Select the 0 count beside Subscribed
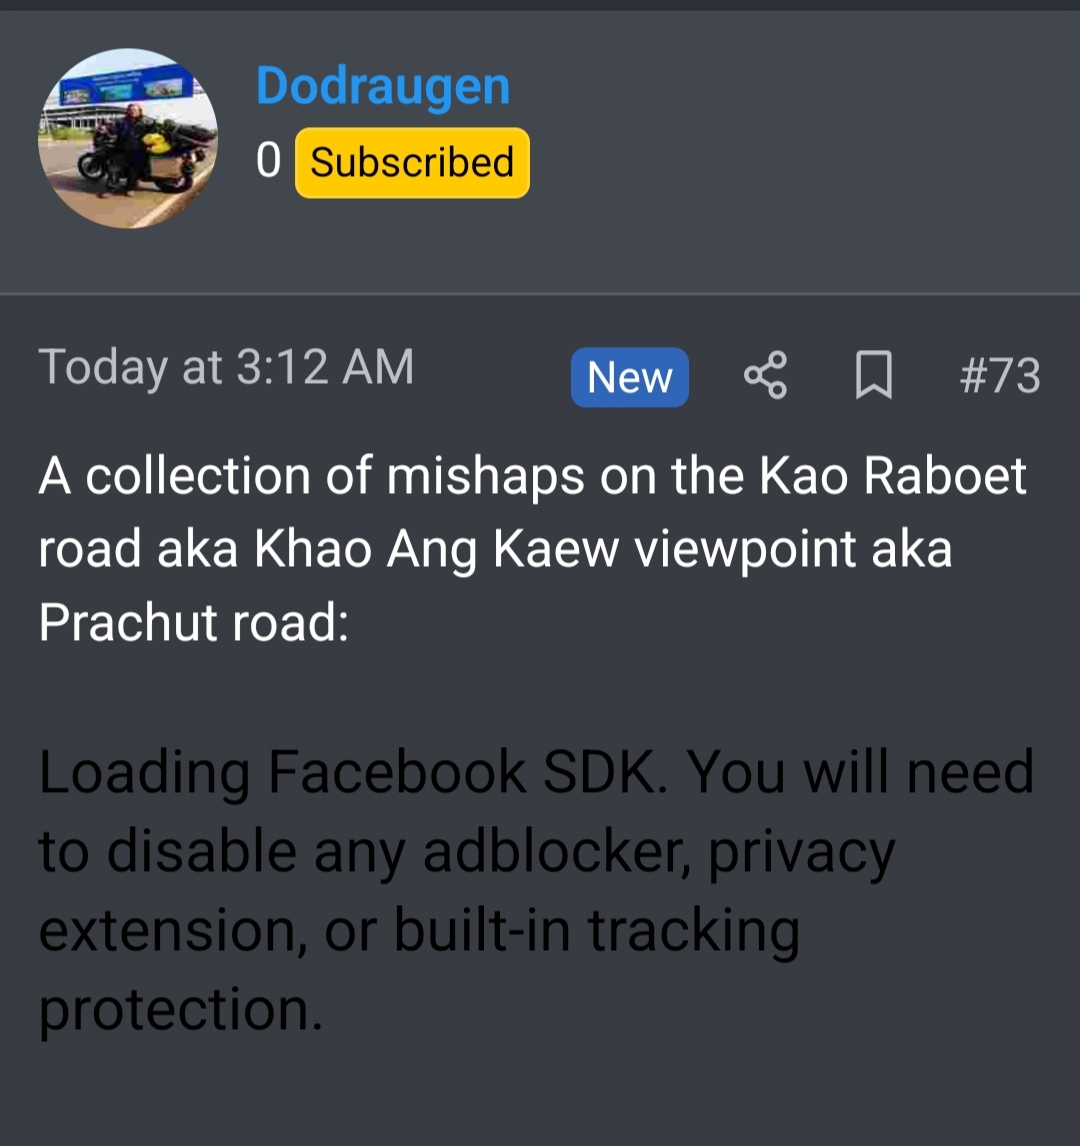1080x1146 pixels. point(268,161)
